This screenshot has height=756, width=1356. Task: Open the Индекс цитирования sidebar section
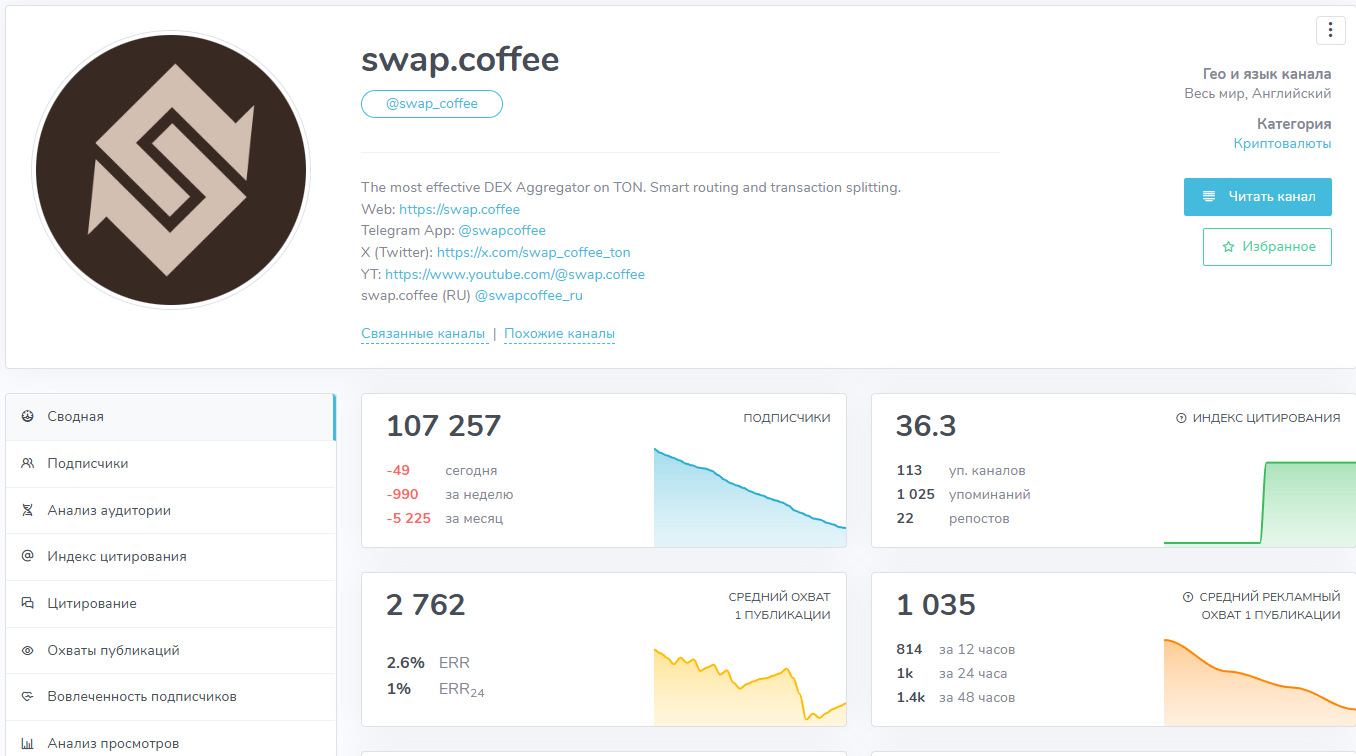170,557
